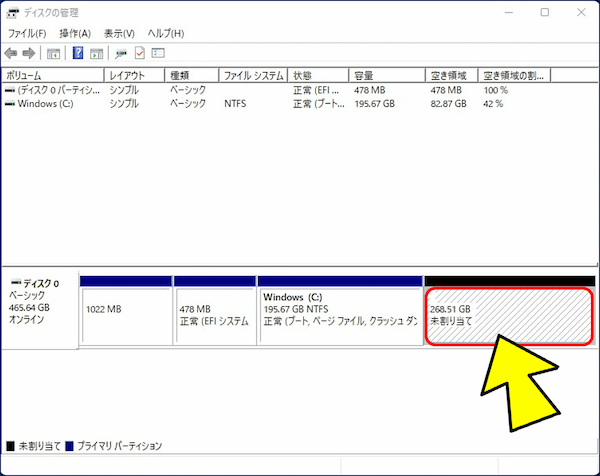
Task: Select the 478 MB EFI system partition block
Action: coord(214,316)
